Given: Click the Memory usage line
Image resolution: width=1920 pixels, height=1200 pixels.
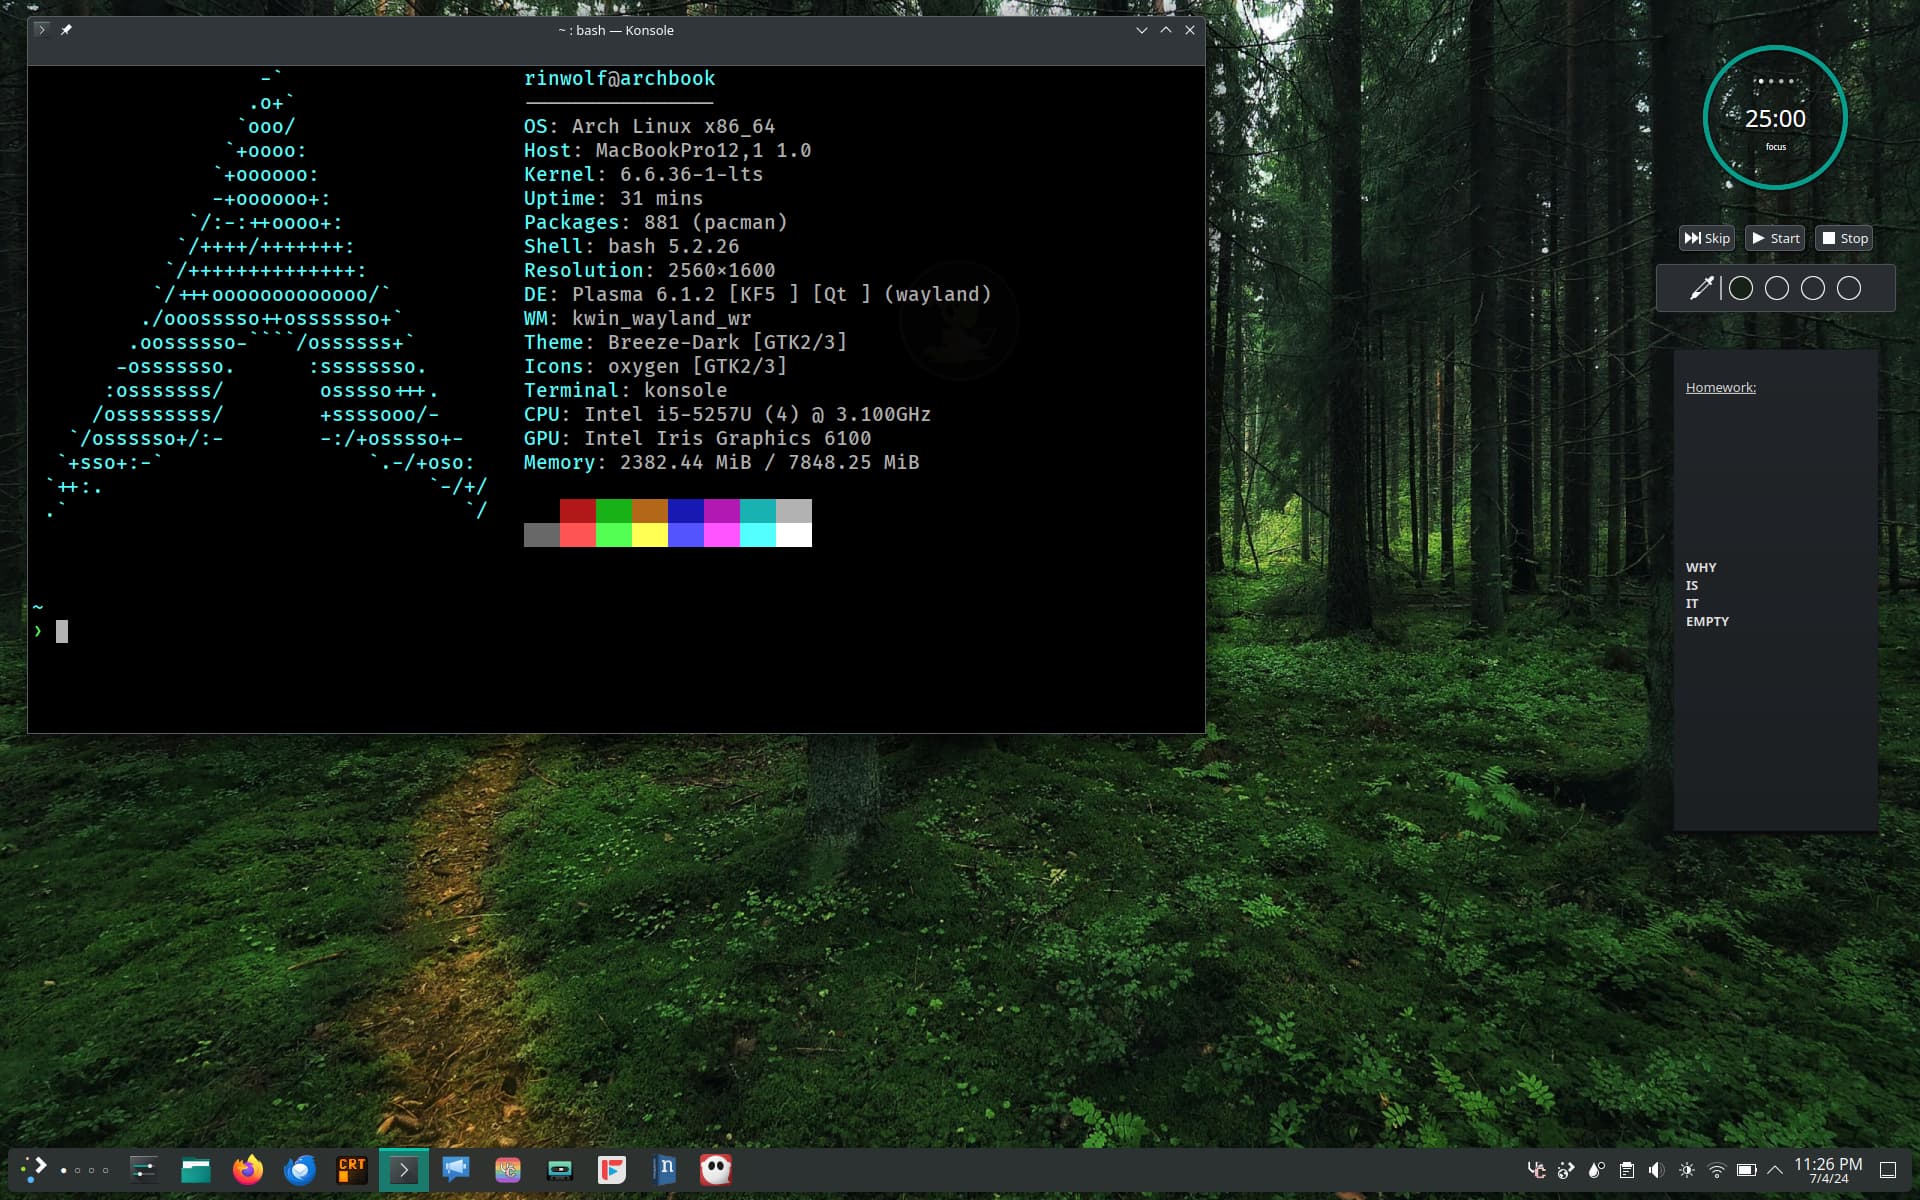Looking at the screenshot, I should (x=721, y=462).
